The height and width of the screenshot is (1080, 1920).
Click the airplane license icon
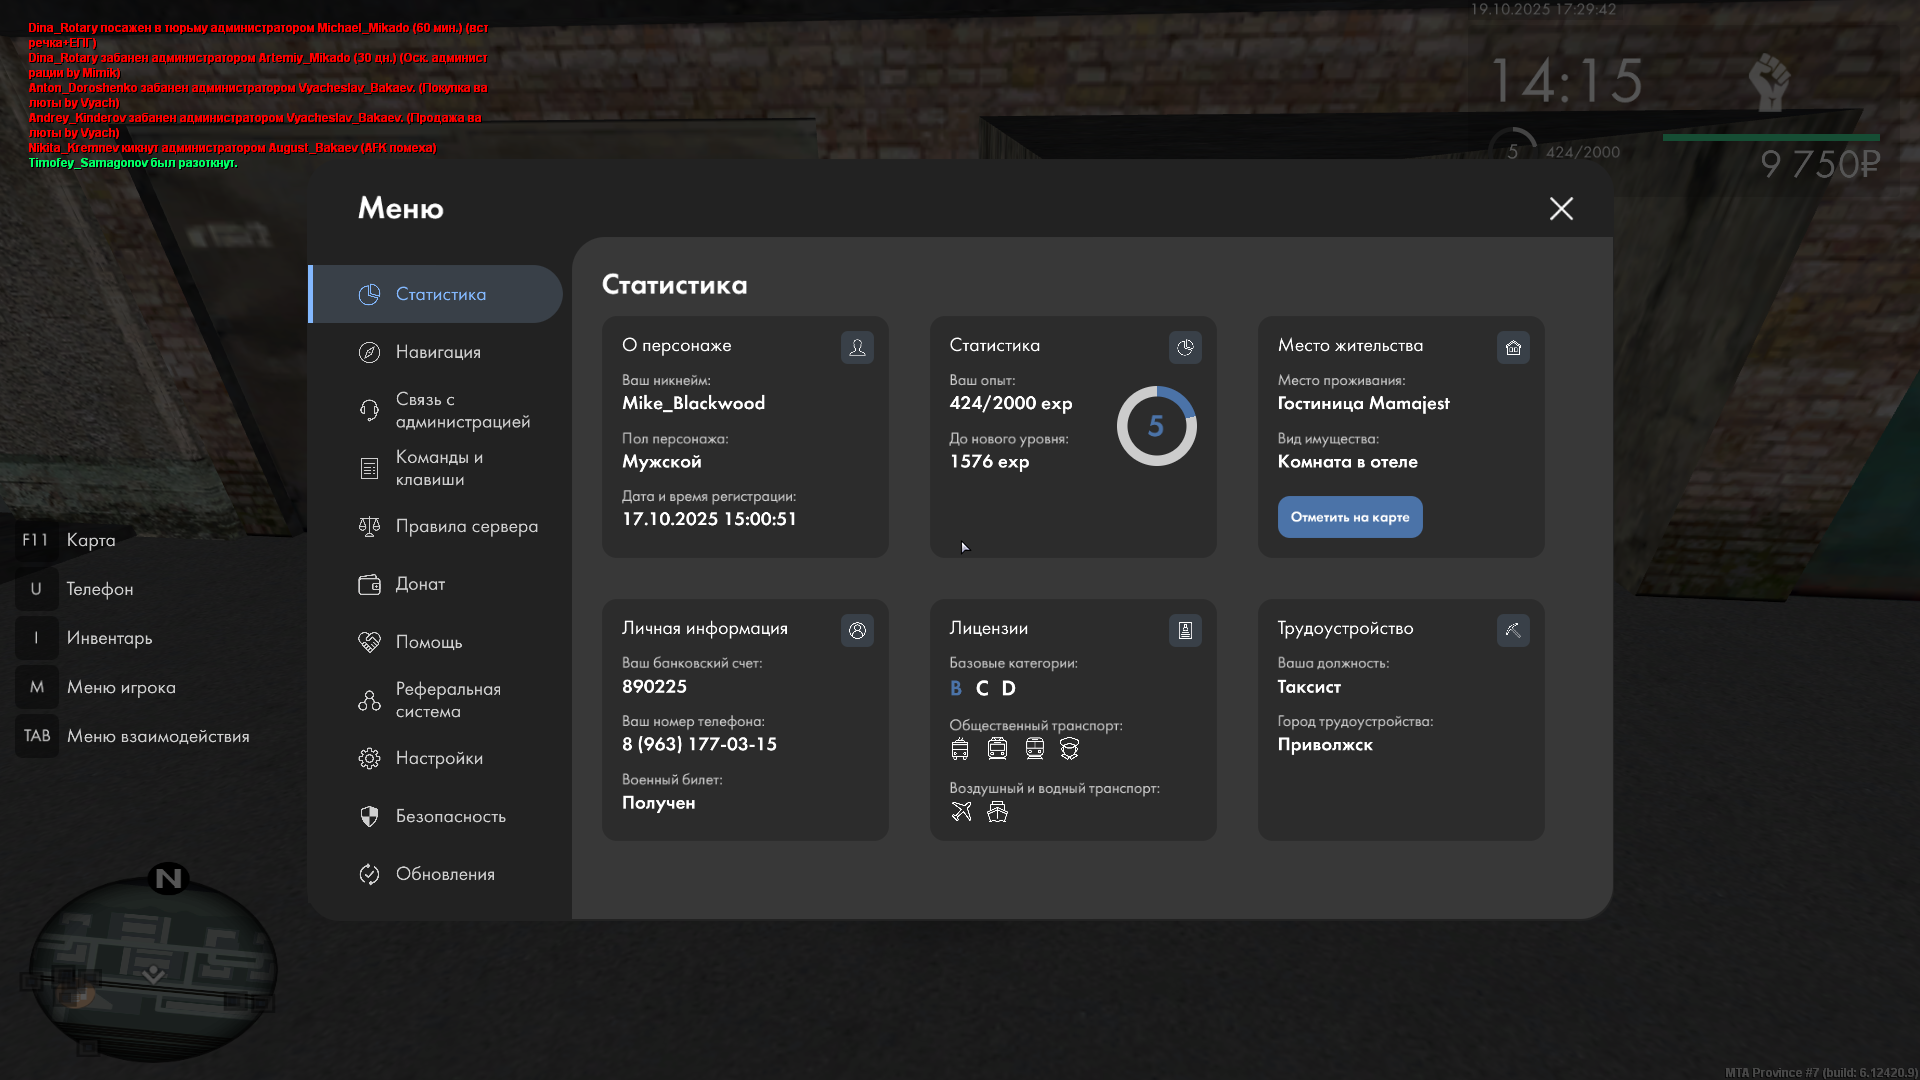tap(961, 812)
